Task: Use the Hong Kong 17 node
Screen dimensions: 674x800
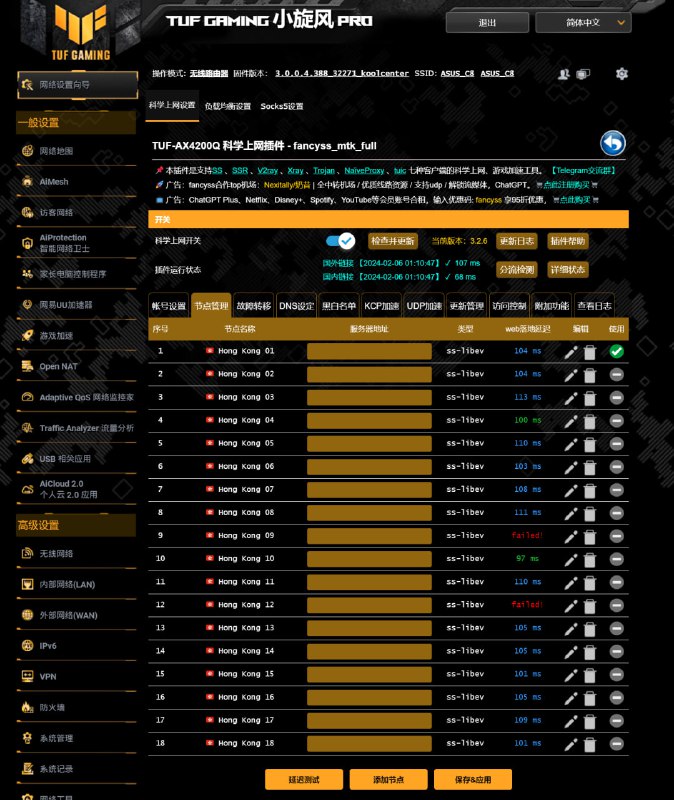Action: coord(616,721)
